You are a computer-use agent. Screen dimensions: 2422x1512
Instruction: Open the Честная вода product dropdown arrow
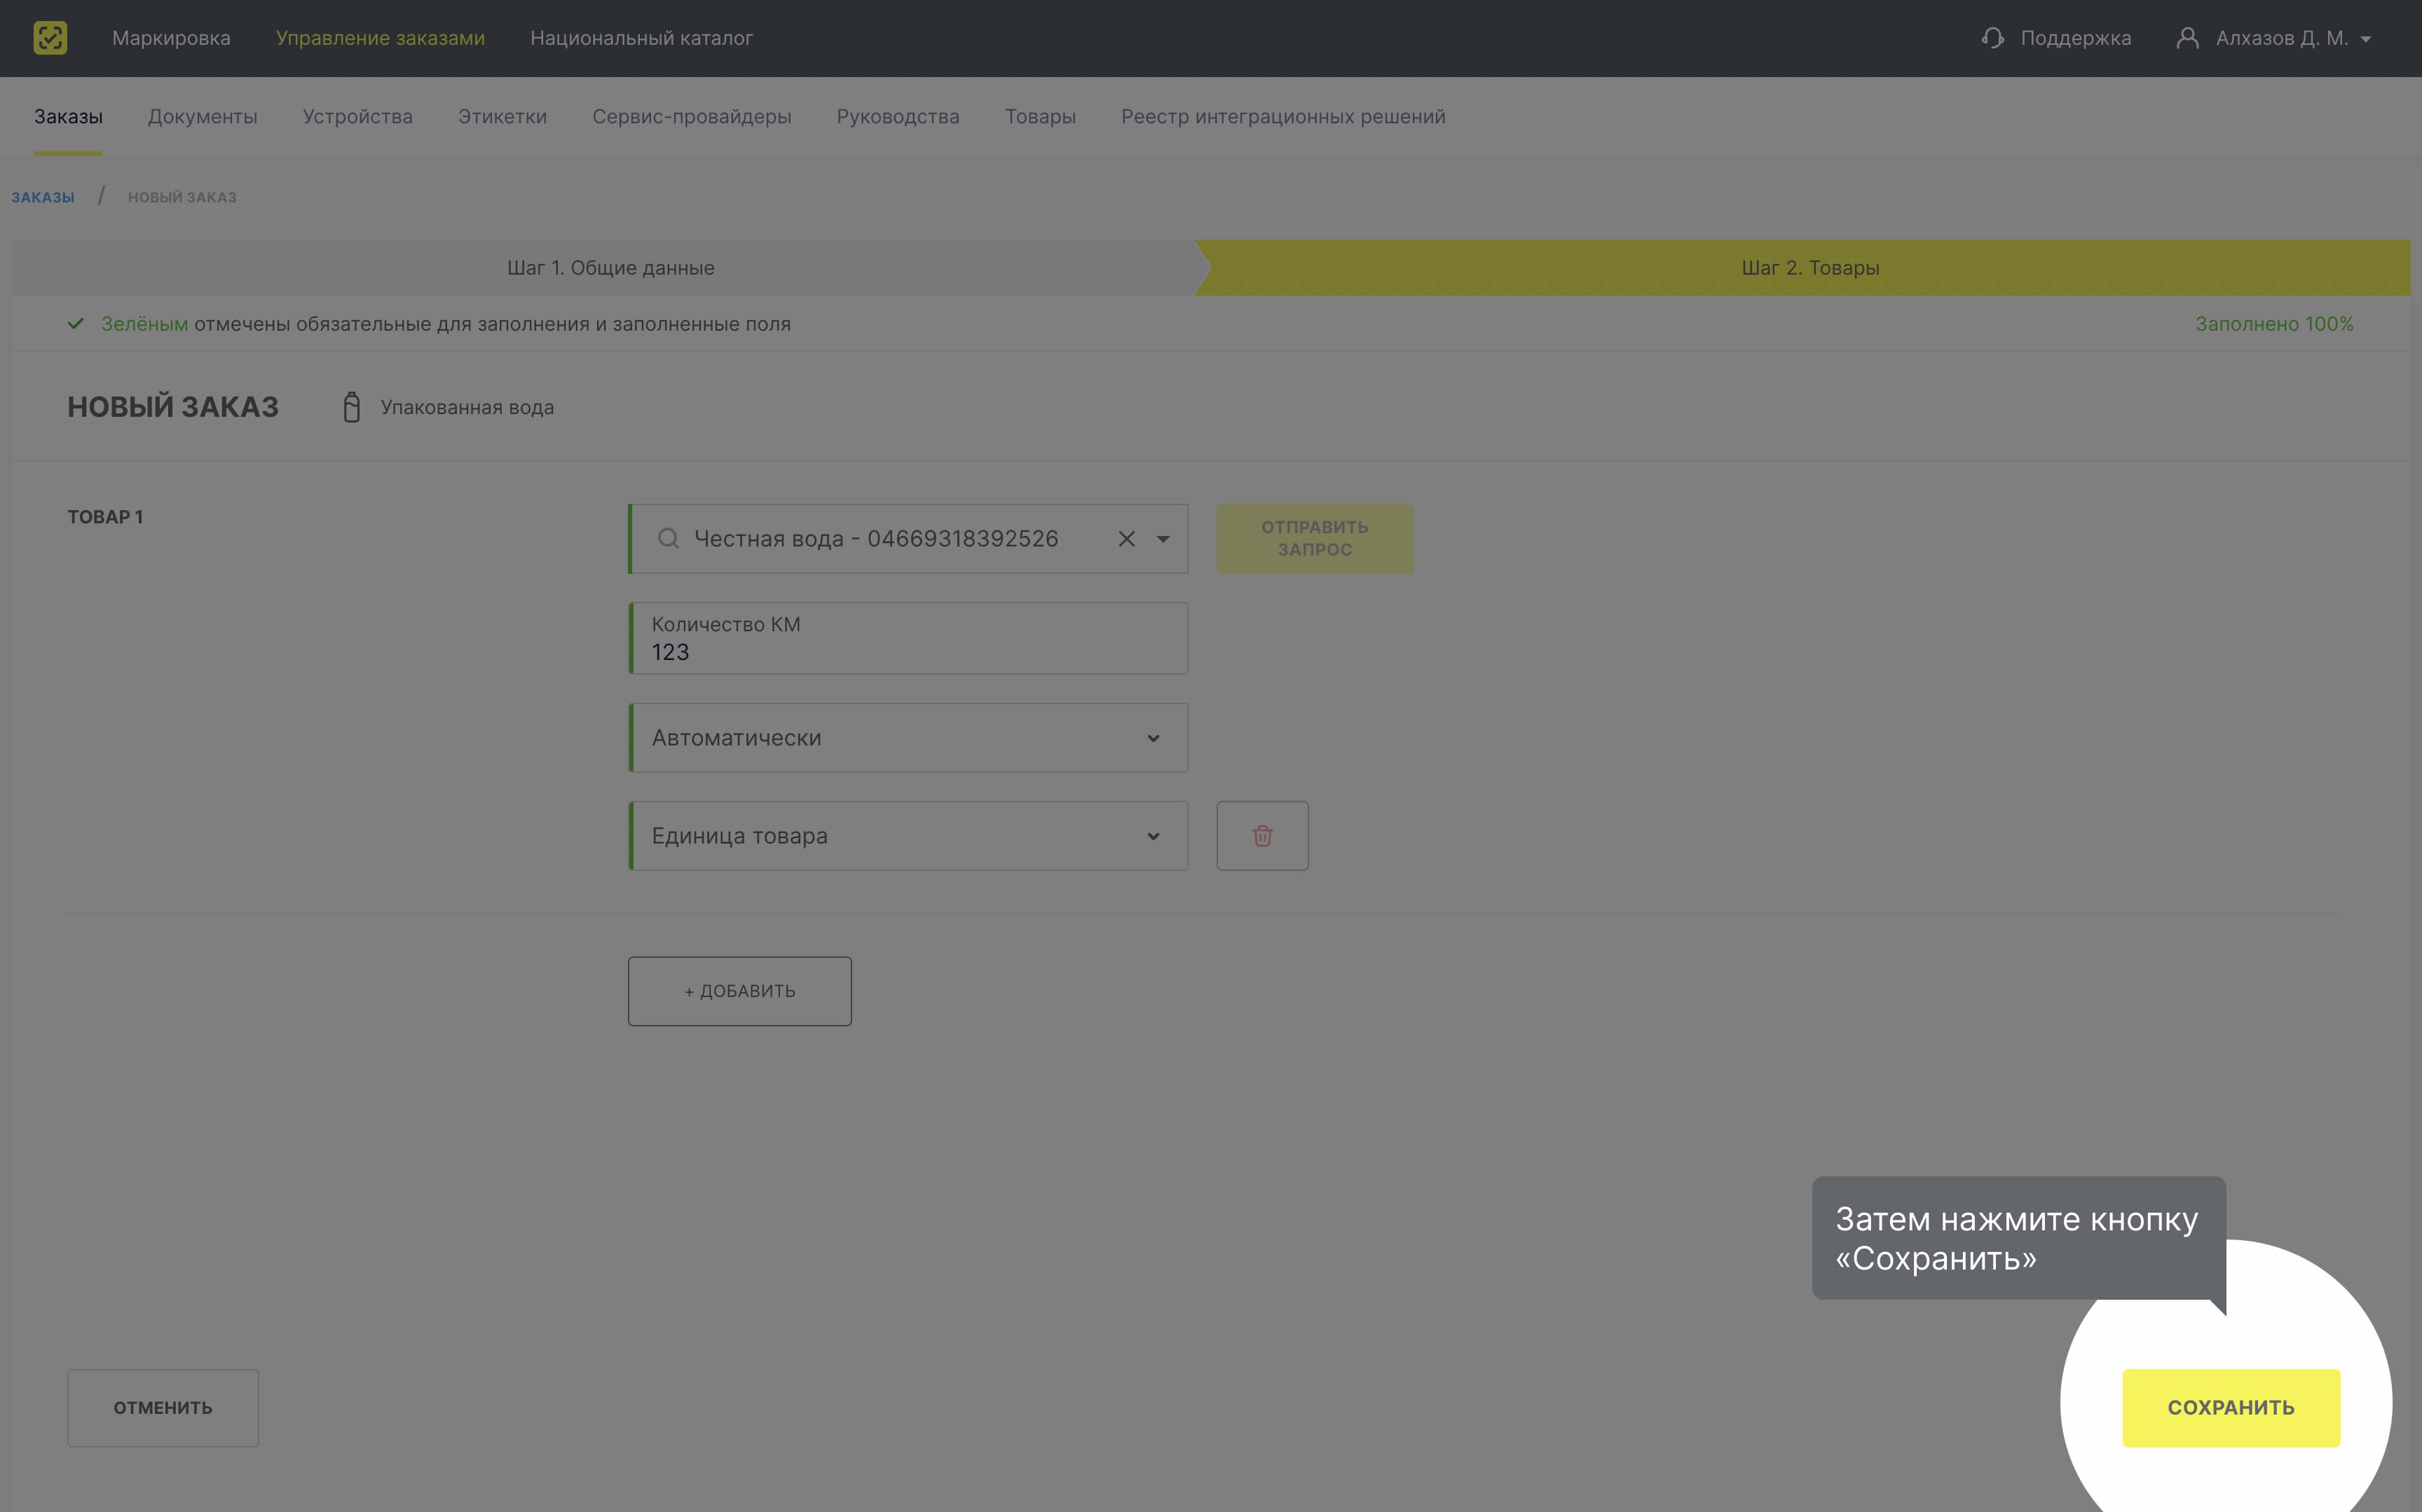[1163, 539]
